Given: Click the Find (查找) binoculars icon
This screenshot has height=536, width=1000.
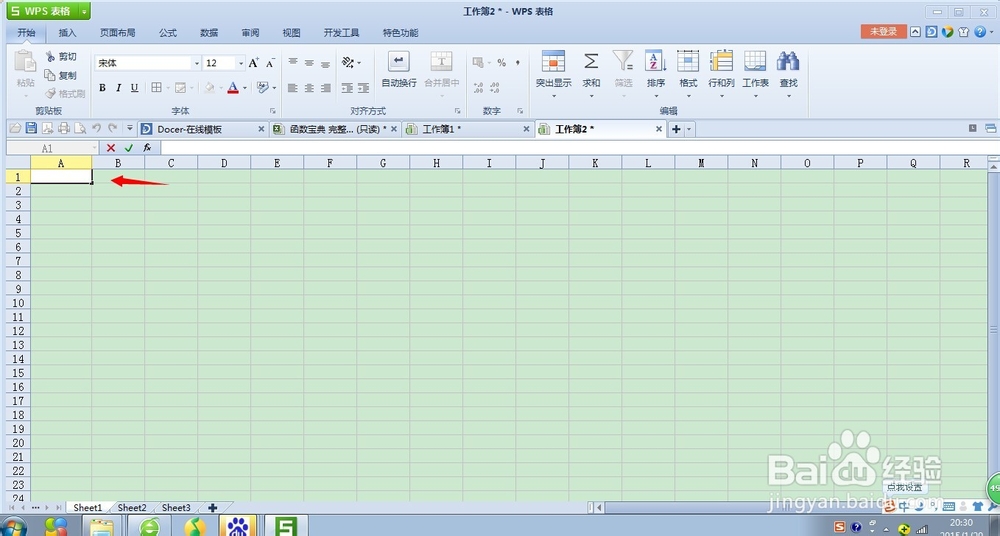Looking at the screenshot, I should 788,62.
